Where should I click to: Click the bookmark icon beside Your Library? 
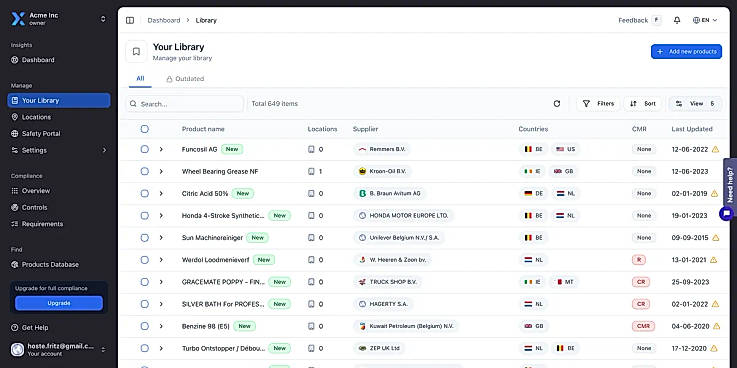click(136, 52)
